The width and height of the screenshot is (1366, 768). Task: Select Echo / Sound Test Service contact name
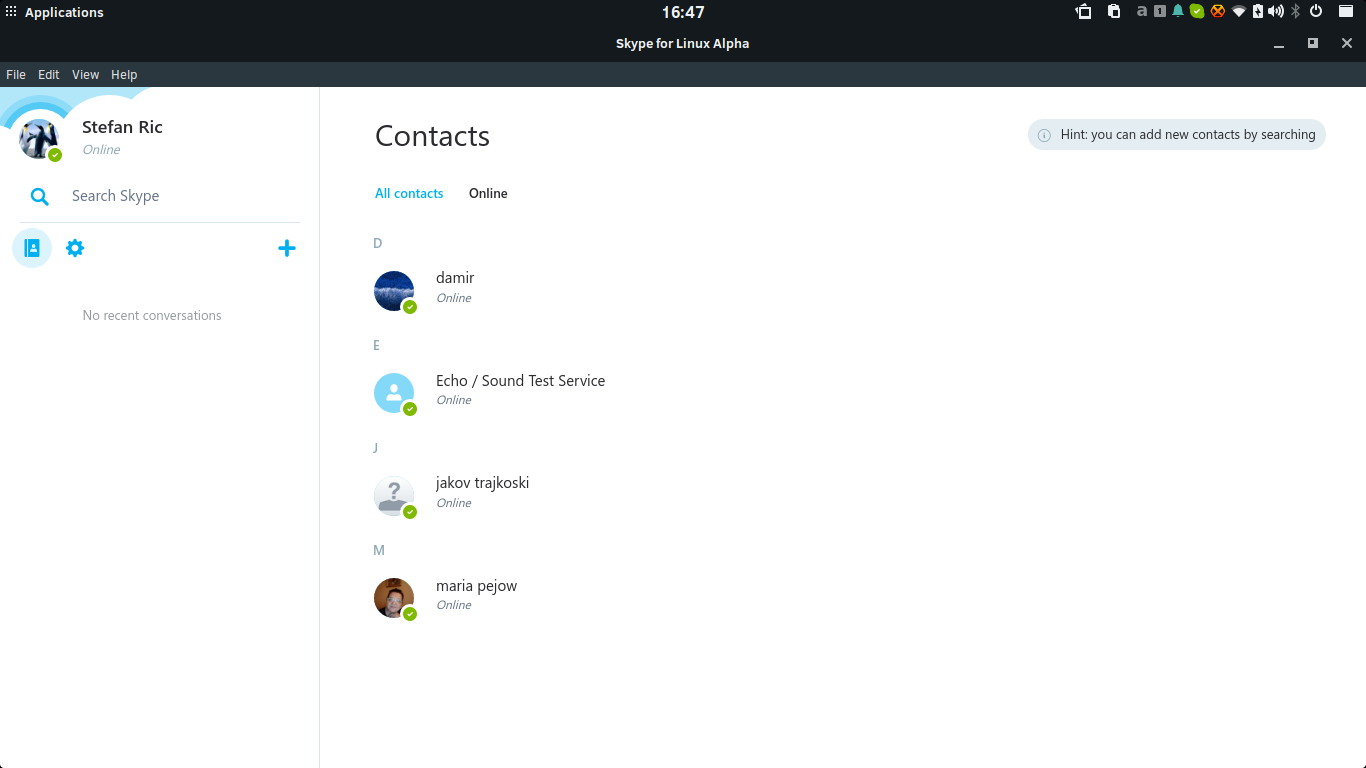click(520, 381)
